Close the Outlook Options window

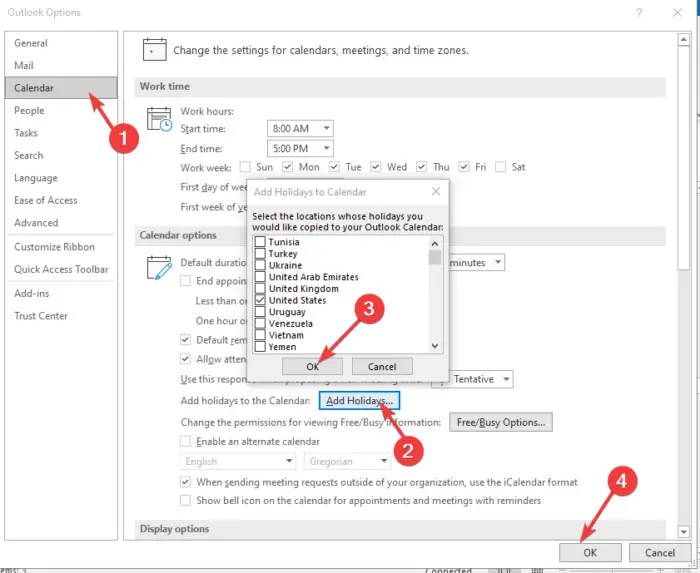point(677,12)
